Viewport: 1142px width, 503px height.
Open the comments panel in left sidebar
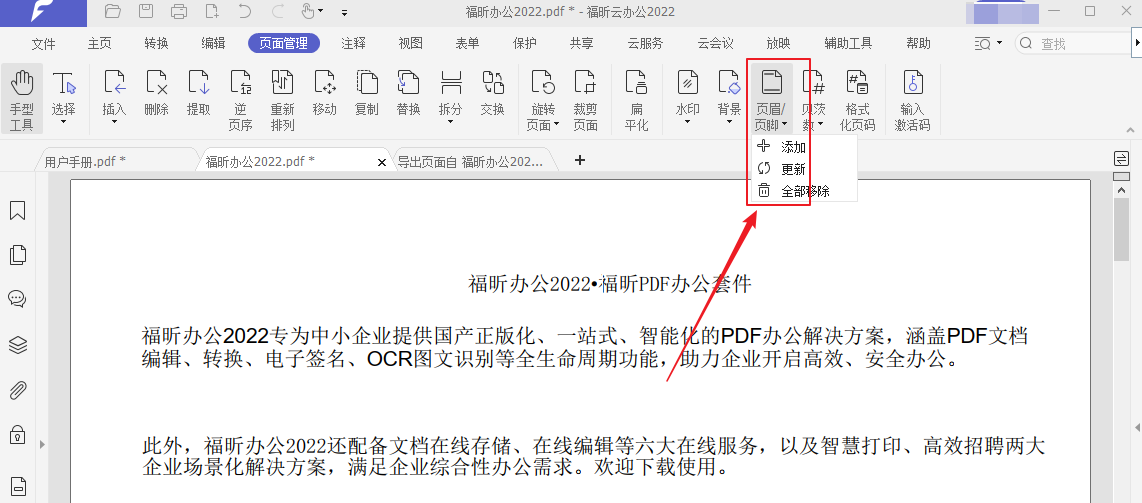[17, 299]
